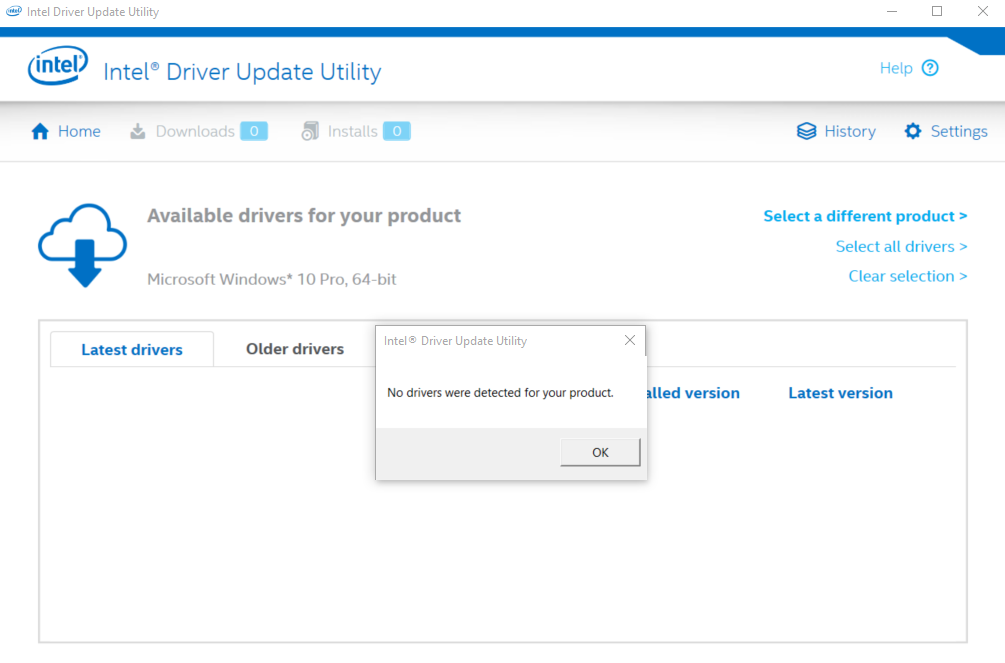Open the Downloads label
Screen dimensions: 1005x663
[195, 131]
